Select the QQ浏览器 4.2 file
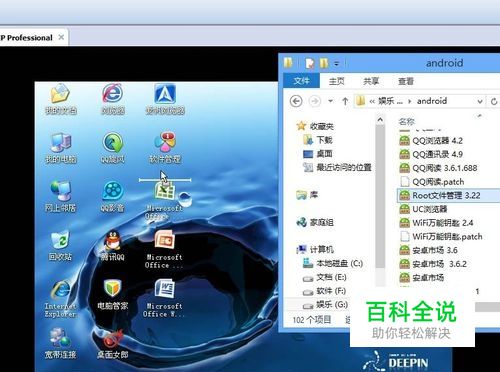 (431, 140)
